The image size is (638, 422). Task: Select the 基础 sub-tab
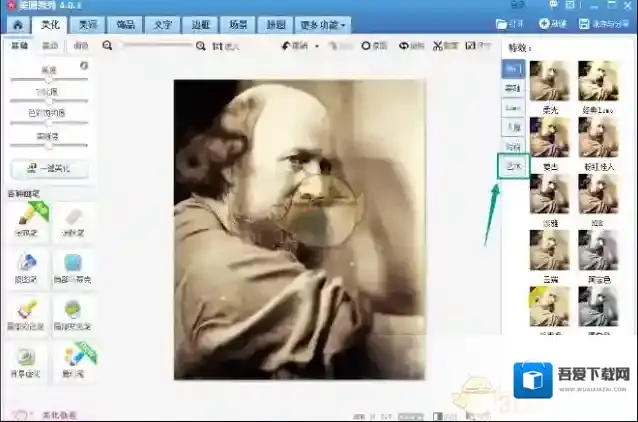coord(20,46)
